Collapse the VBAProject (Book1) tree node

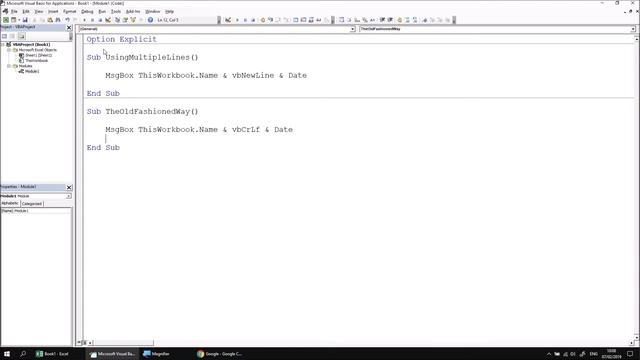pos(3,44)
